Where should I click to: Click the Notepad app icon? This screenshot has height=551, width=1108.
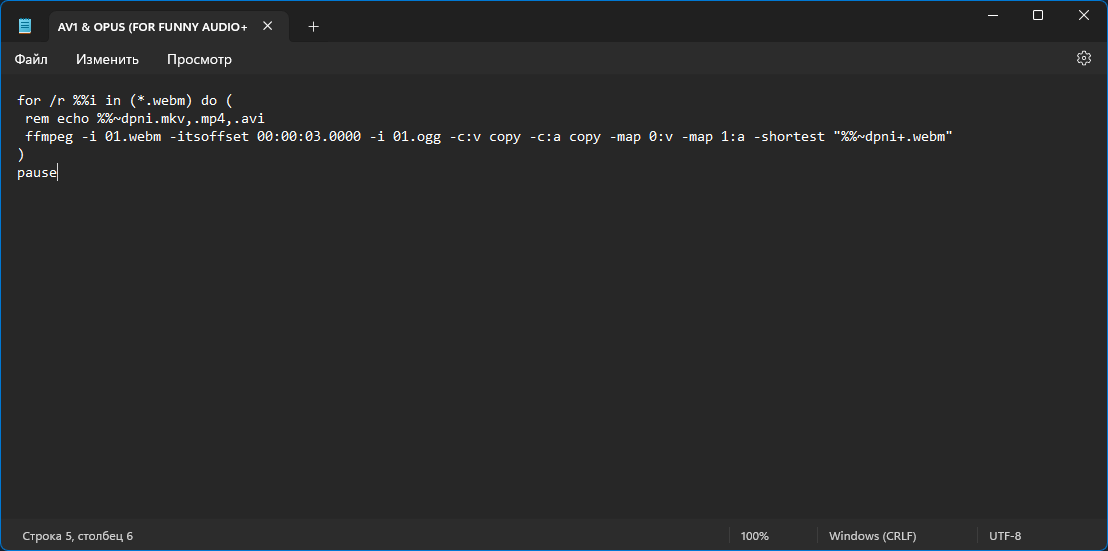coord(25,26)
